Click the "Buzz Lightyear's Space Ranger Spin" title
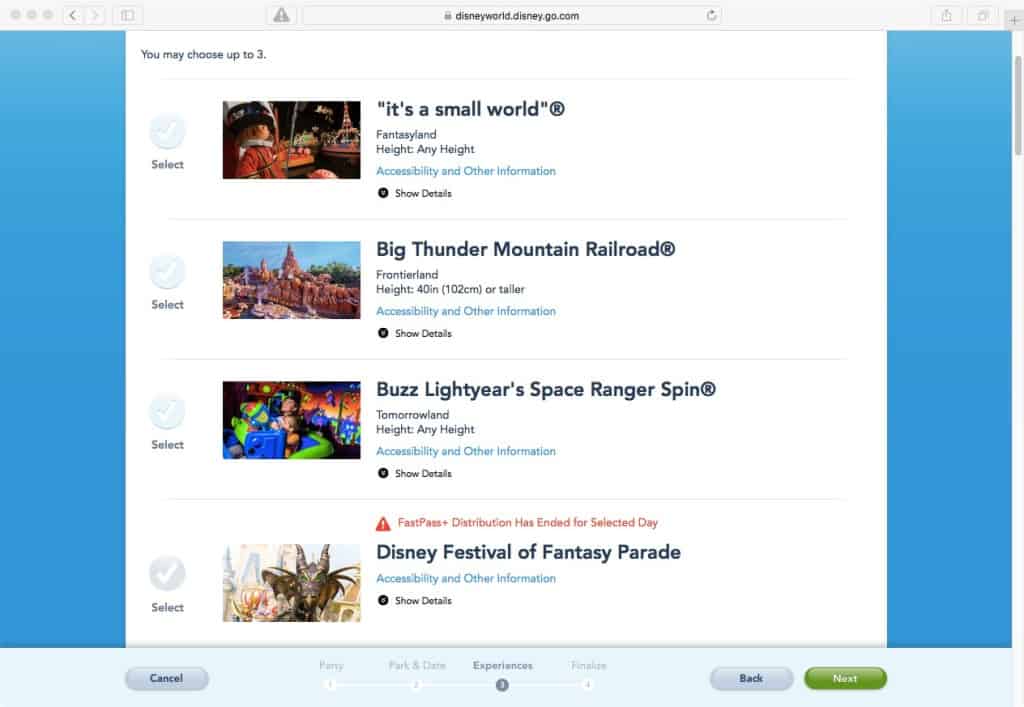Image resolution: width=1024 pixels, height=707 pixels. (x=546, y=390)
